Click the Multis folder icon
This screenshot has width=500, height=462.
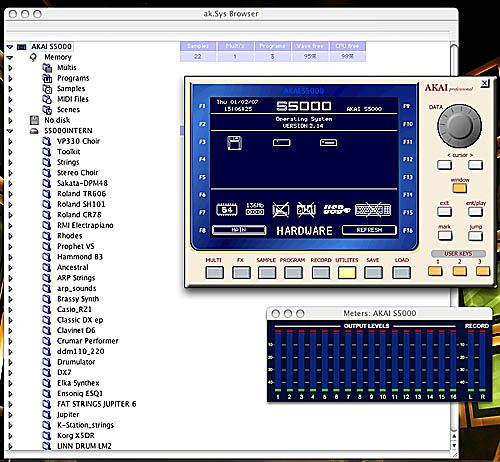click(47, 68)
